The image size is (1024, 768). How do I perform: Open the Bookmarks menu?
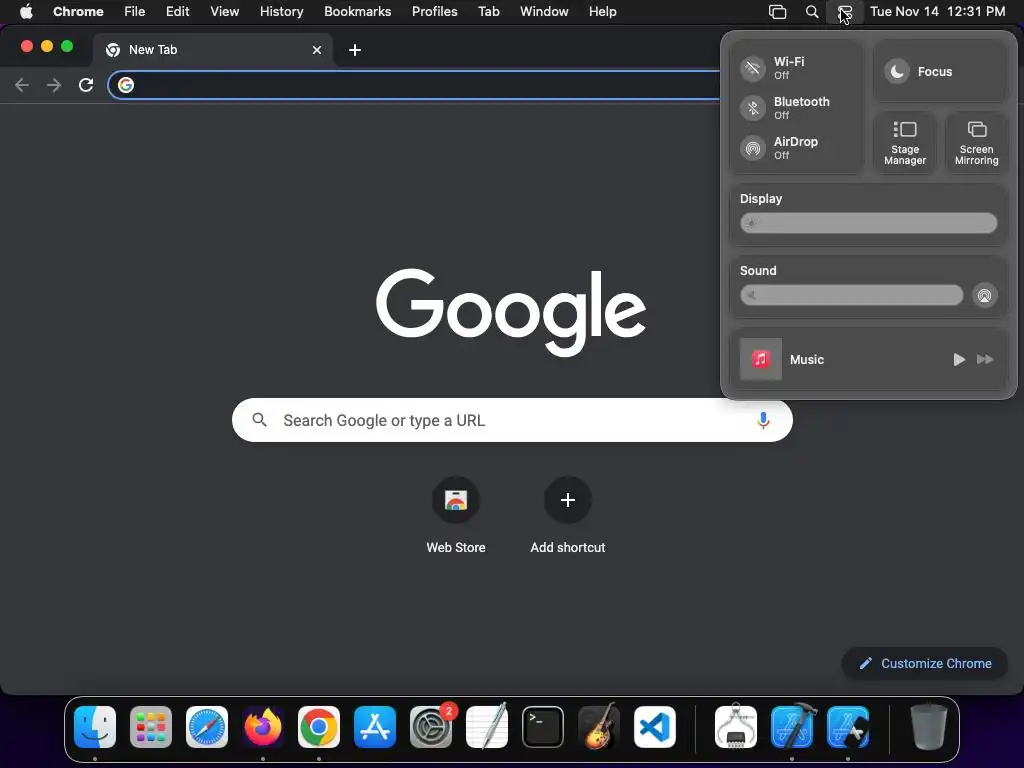[x=358, y=12]
